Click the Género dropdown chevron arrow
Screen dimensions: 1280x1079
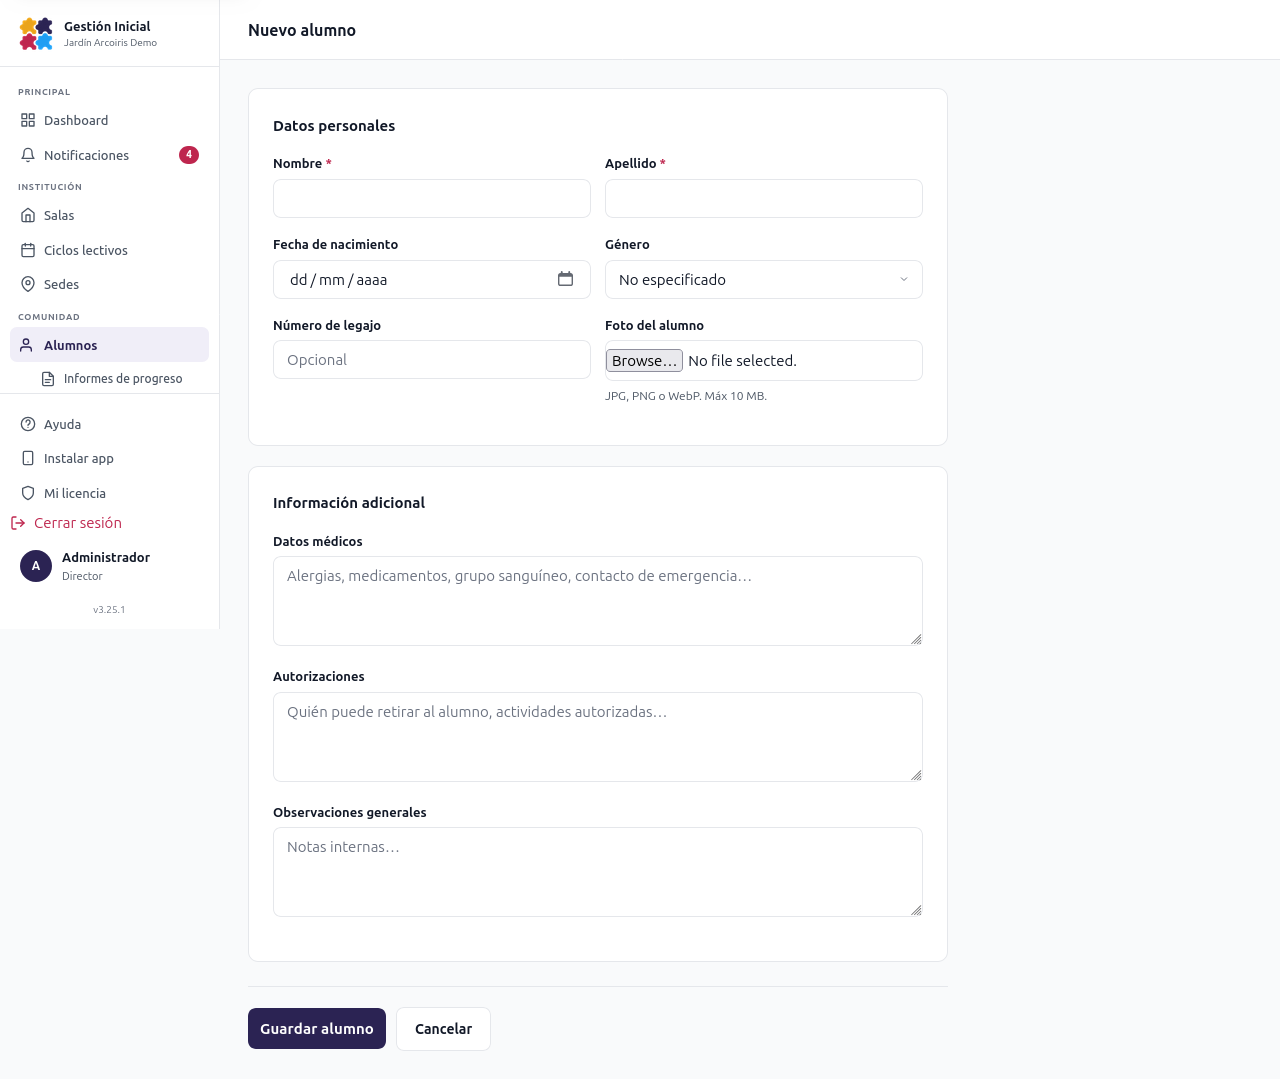click(904, 279)
